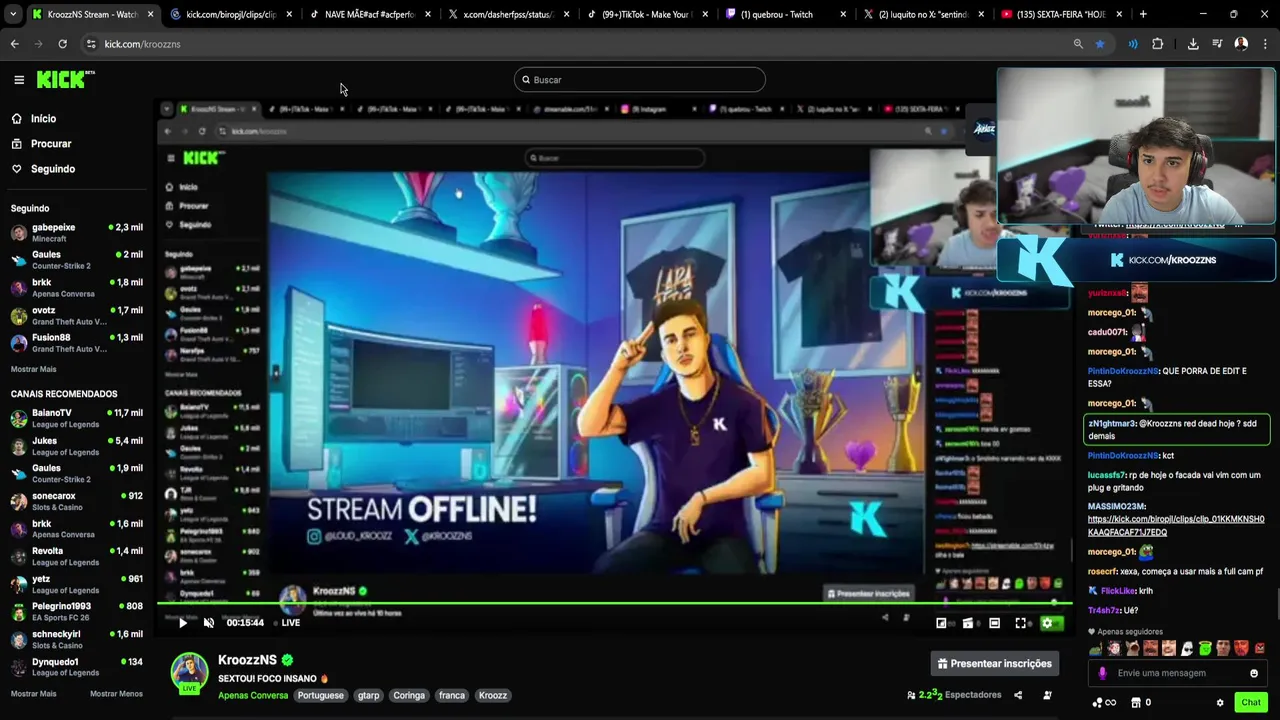The image size is (1280, 720).
Task: Open the kick.com/biropjl clip link in chat
Action: coord(1176,526)
